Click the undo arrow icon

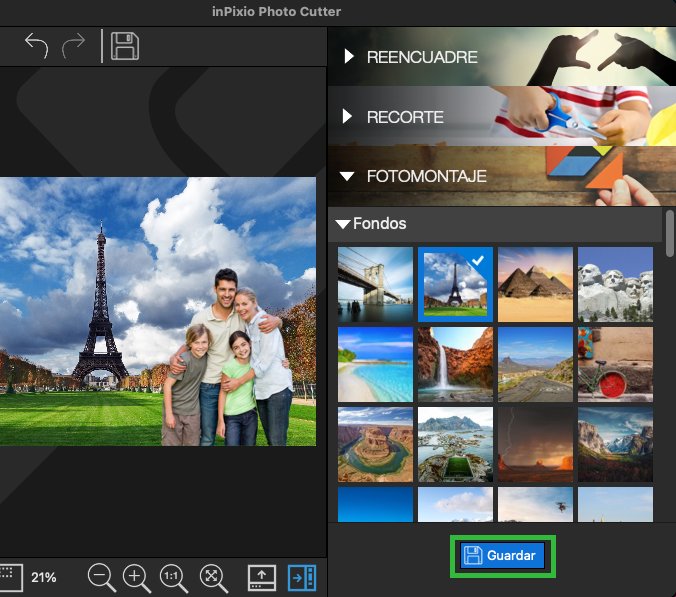[36, 46]
